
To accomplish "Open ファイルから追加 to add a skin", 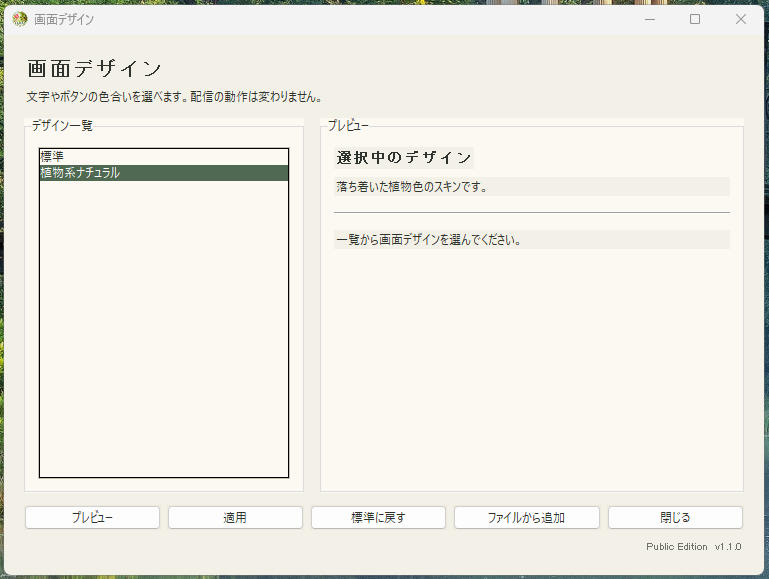I will coord(527,517).
